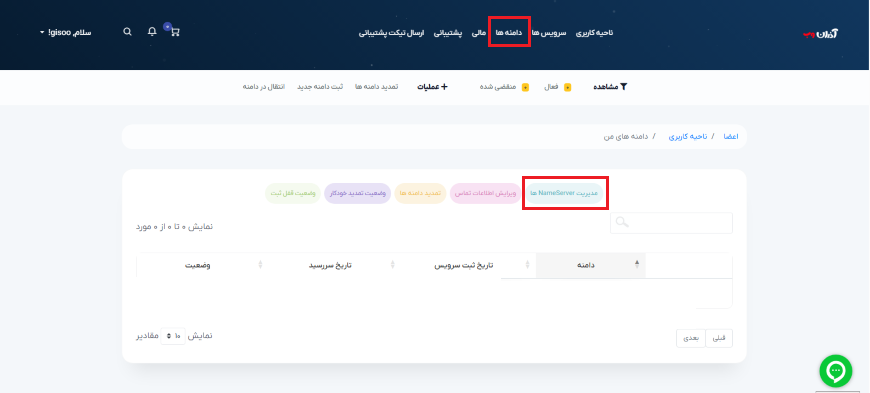
Task: Click the orange «تمدید دامنه ها» pill
Action: [x=420, y=193]
